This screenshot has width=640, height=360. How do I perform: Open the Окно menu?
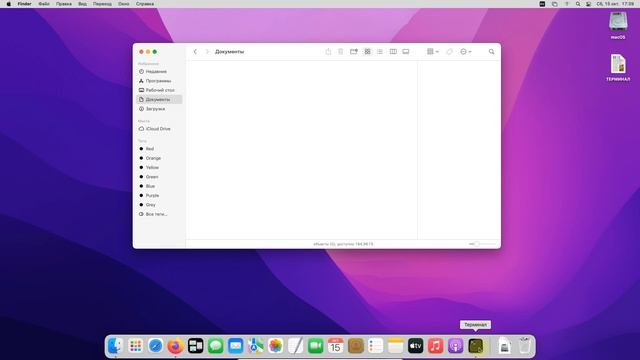pos(124,4)
